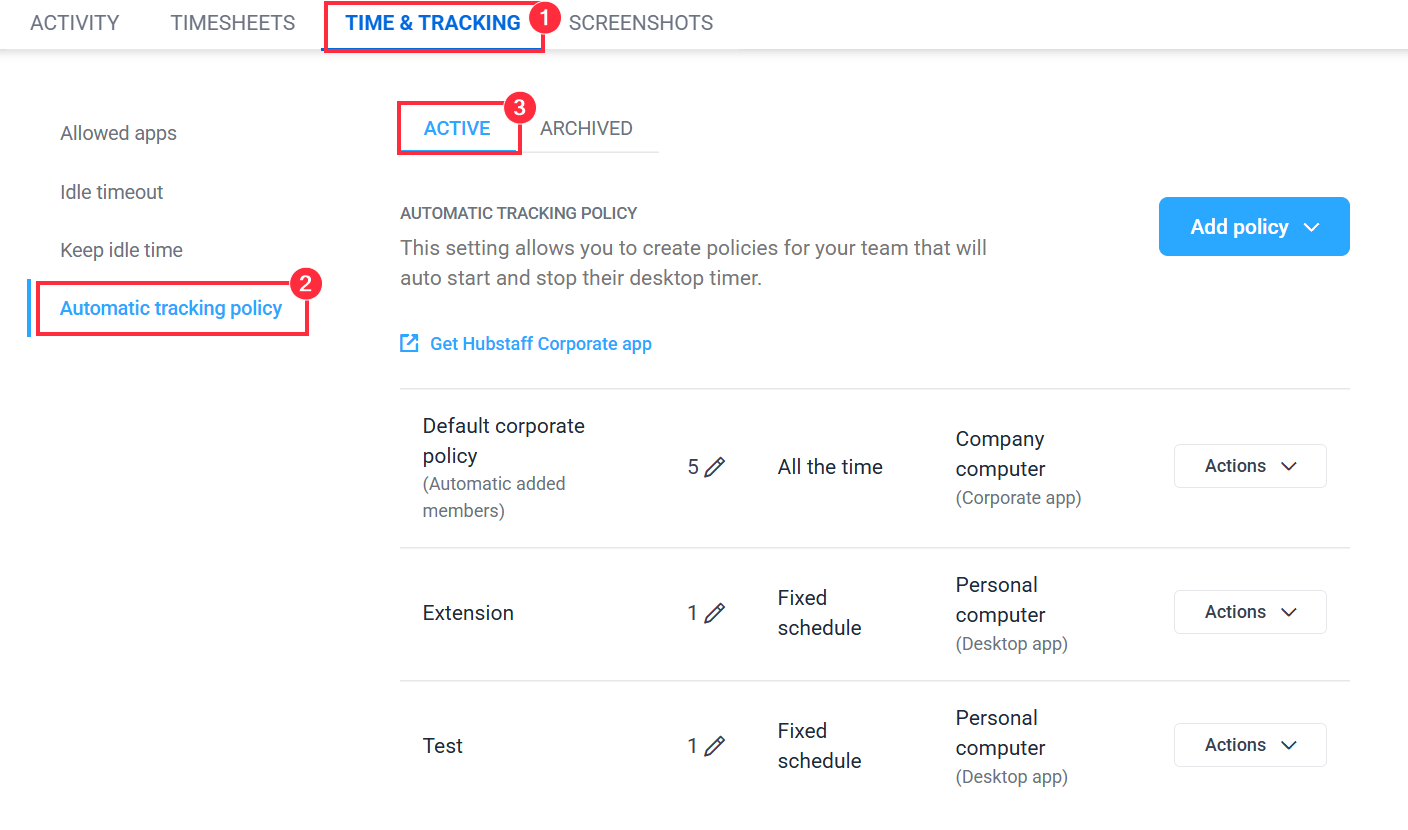Click the Add policy button
Screen dimensions: 1408x830
pyautogui.click(x=1240, y=226)
